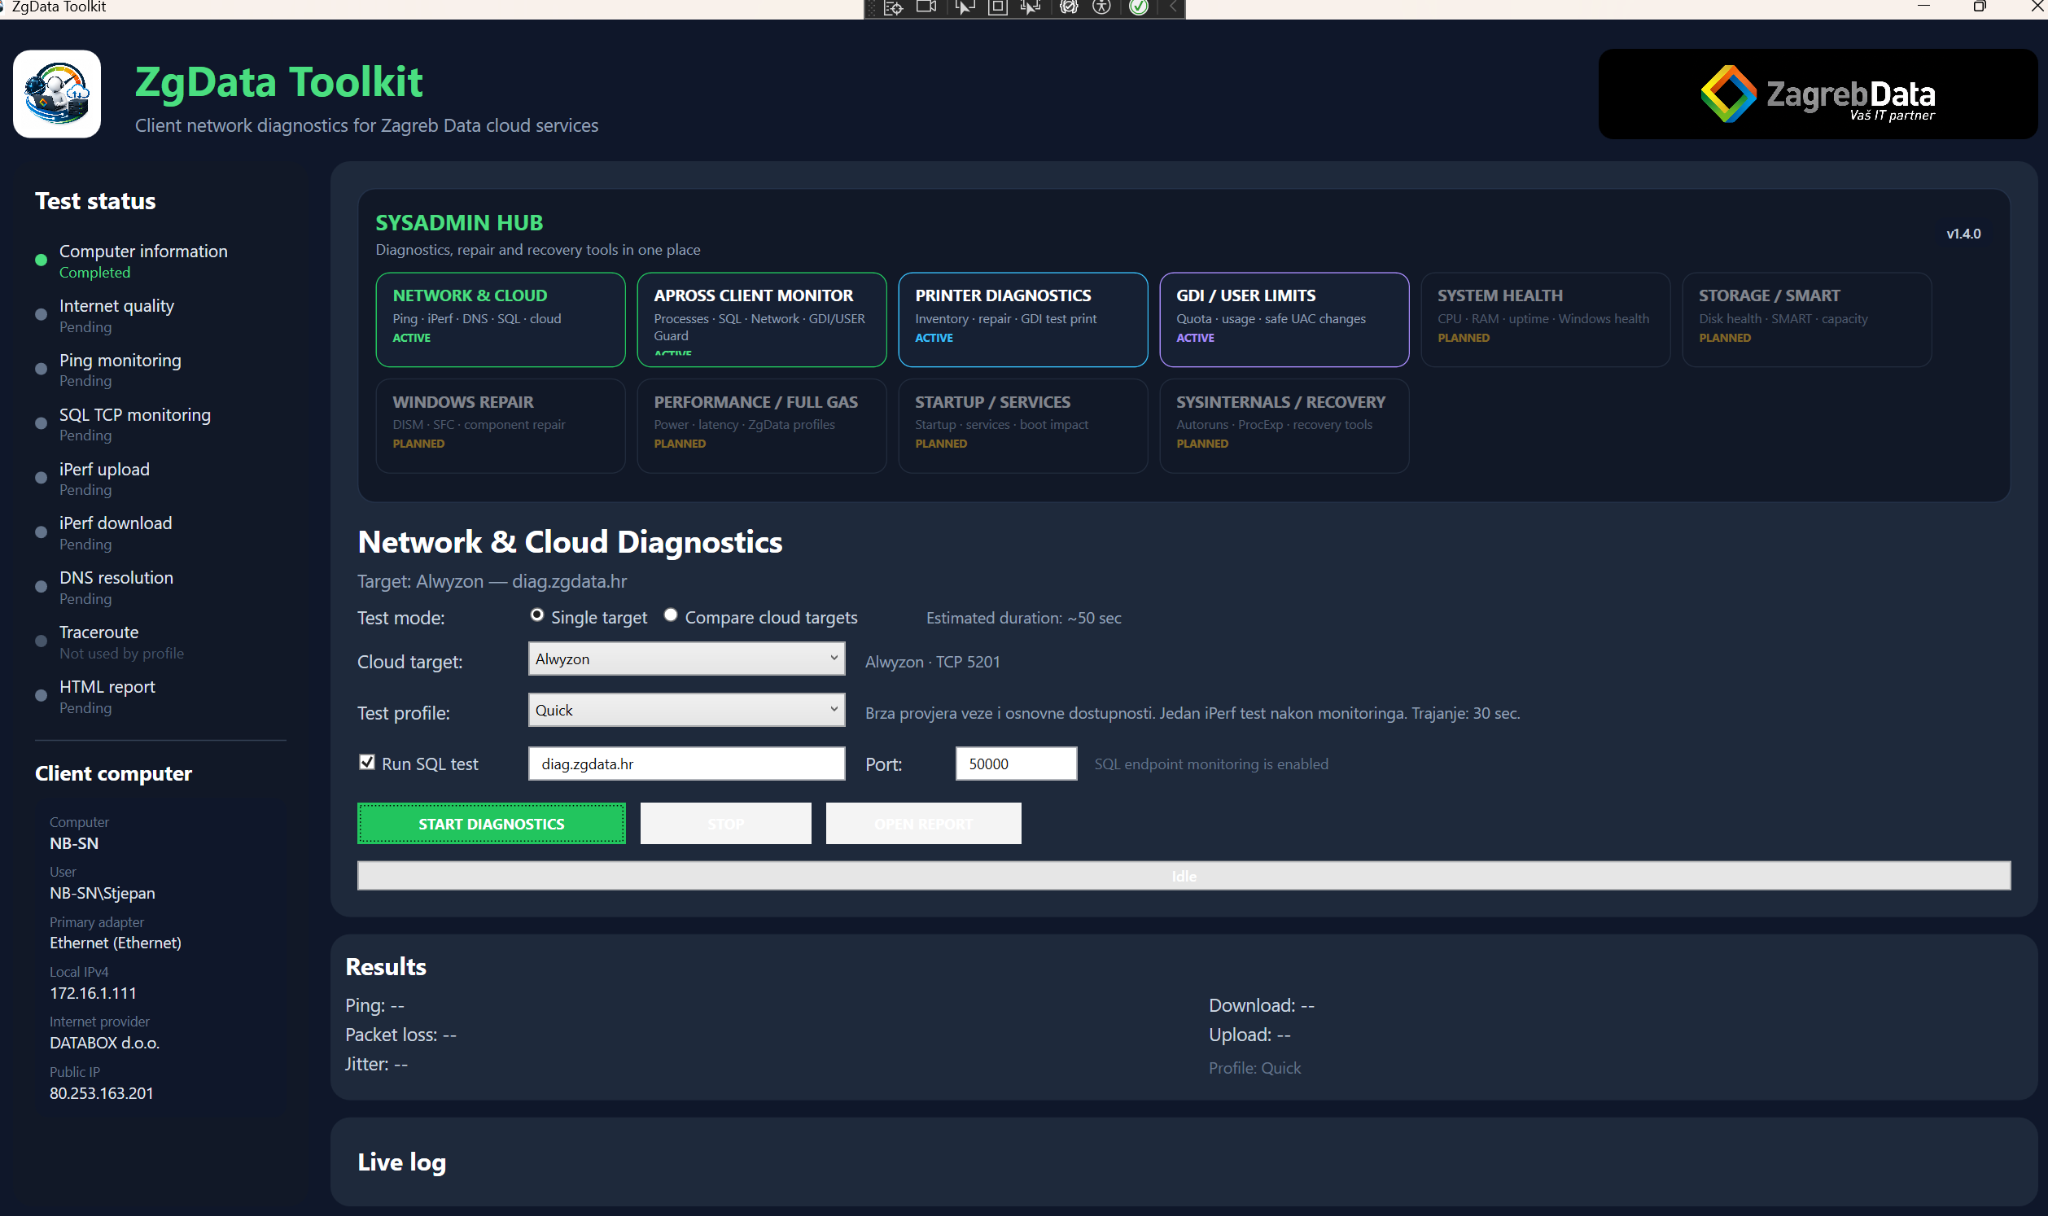
Task: Toggle the Display Layout Adorners square icon
Action: coord(997,8)
